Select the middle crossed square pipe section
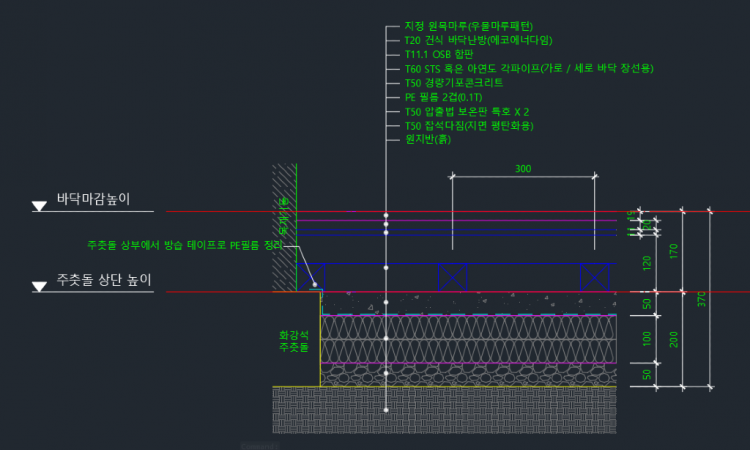Viewport: 750px width, 450px height. [x=453, y=278]
